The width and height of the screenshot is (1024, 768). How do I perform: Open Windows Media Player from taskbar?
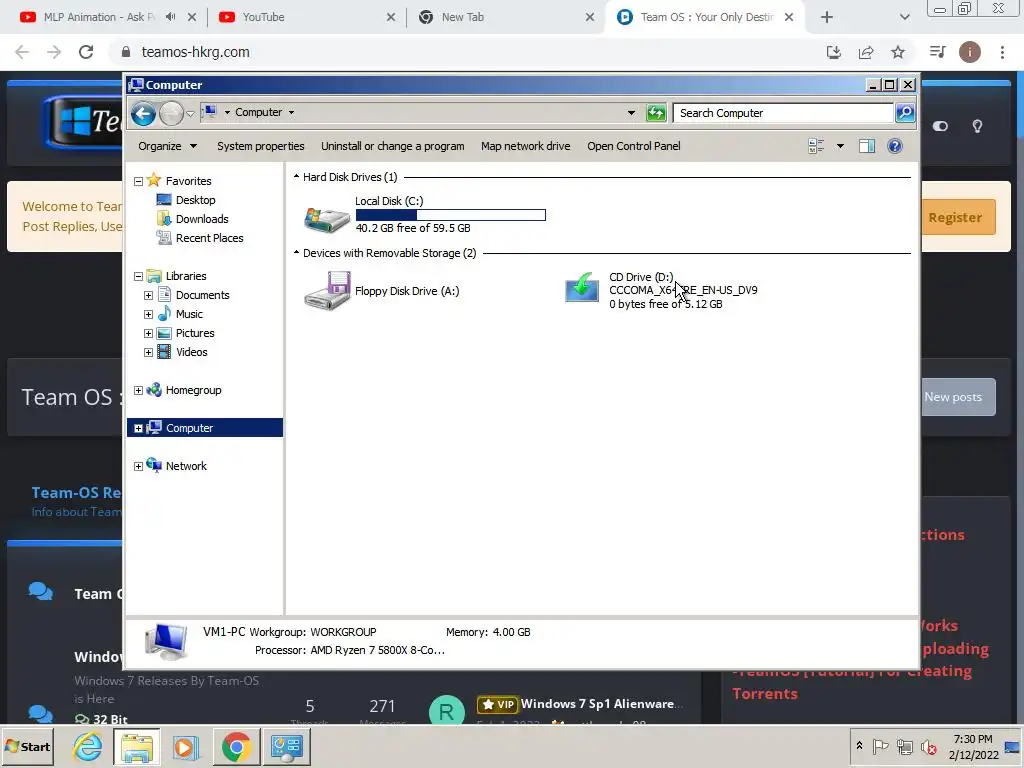tap(185, 746)
